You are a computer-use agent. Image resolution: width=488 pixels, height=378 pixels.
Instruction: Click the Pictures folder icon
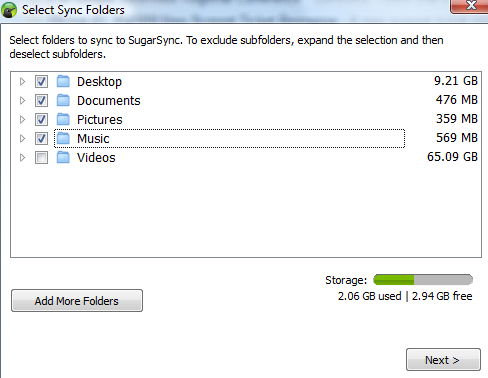[63, 119]
